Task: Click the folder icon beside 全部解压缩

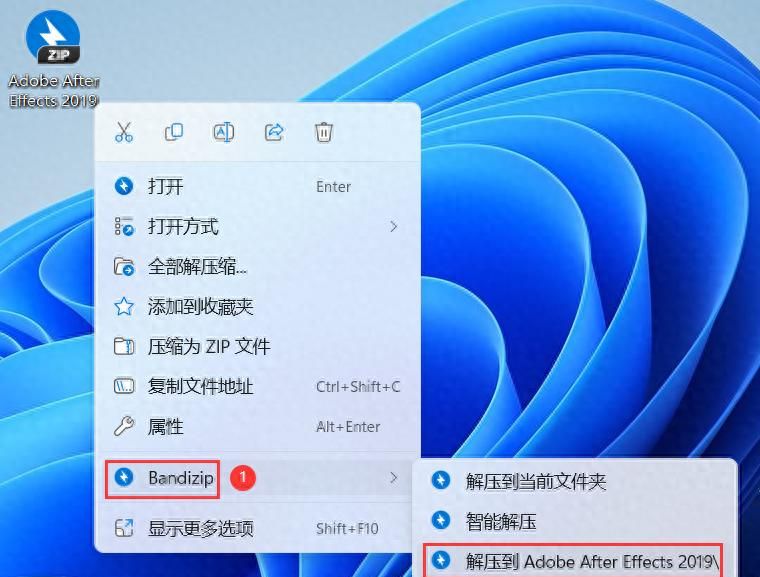Action: 124,267
